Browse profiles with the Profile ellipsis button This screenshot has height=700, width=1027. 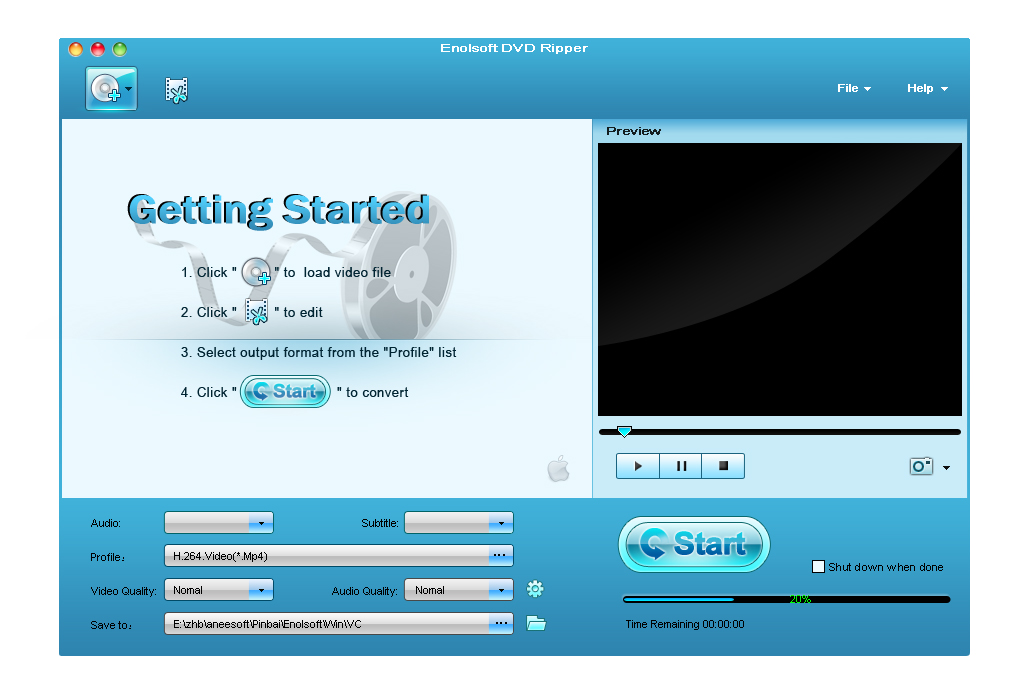(x=500, y=556)
